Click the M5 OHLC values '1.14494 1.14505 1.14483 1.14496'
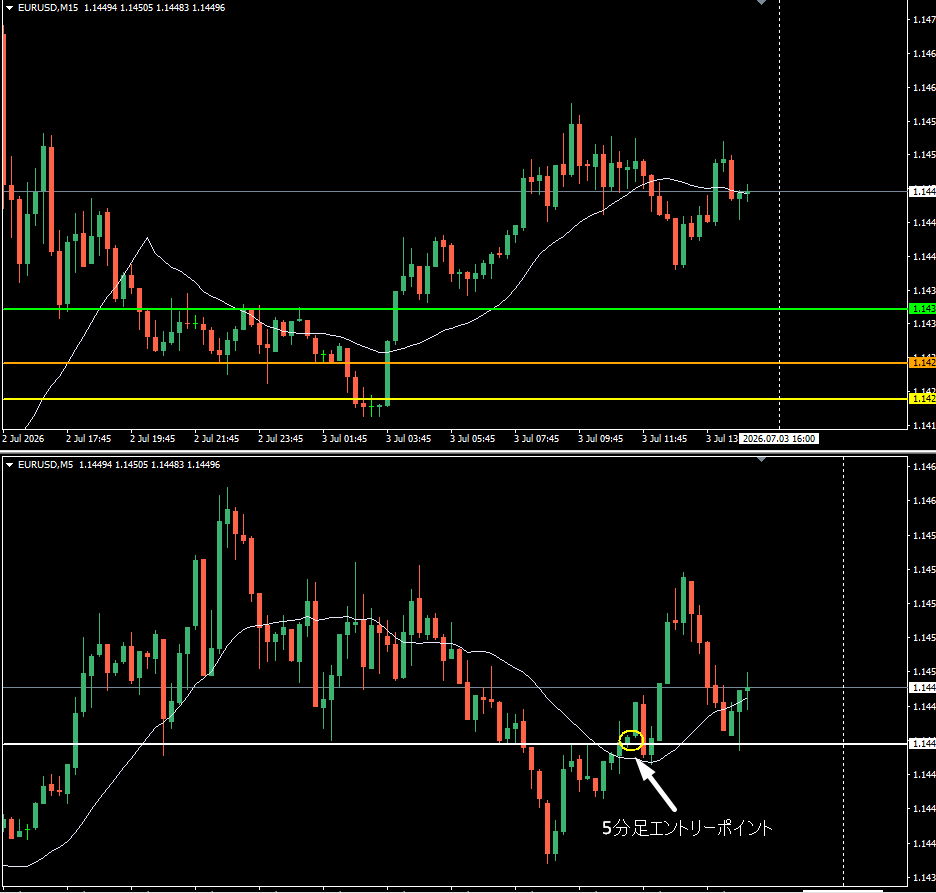 150,464
